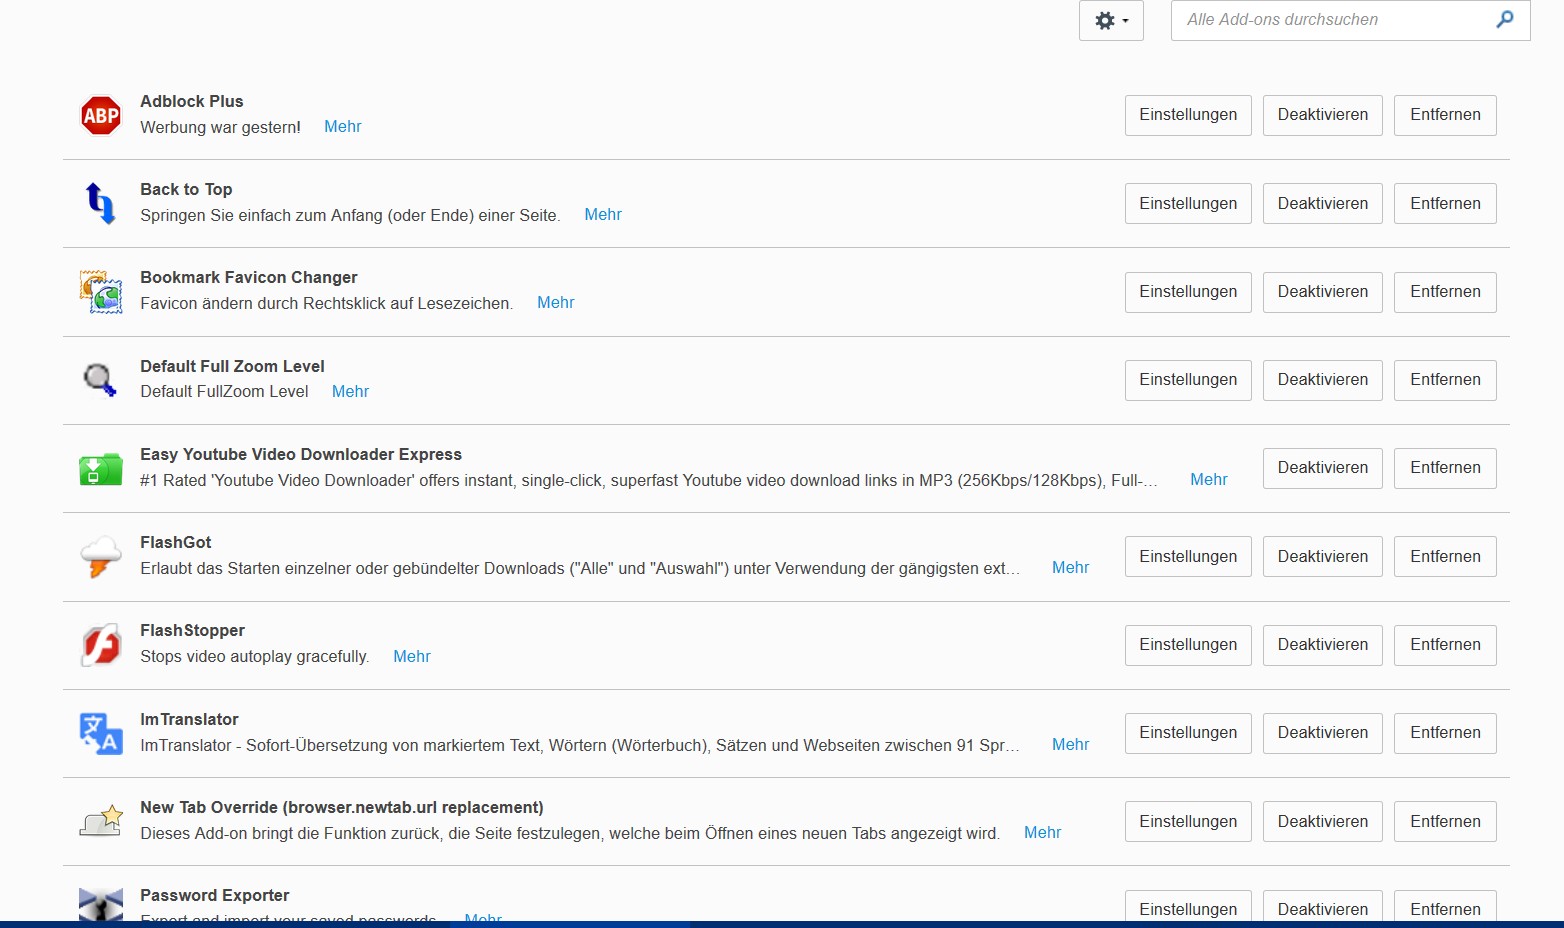Remove the Back to Top add-on

tap(1445, 203)
